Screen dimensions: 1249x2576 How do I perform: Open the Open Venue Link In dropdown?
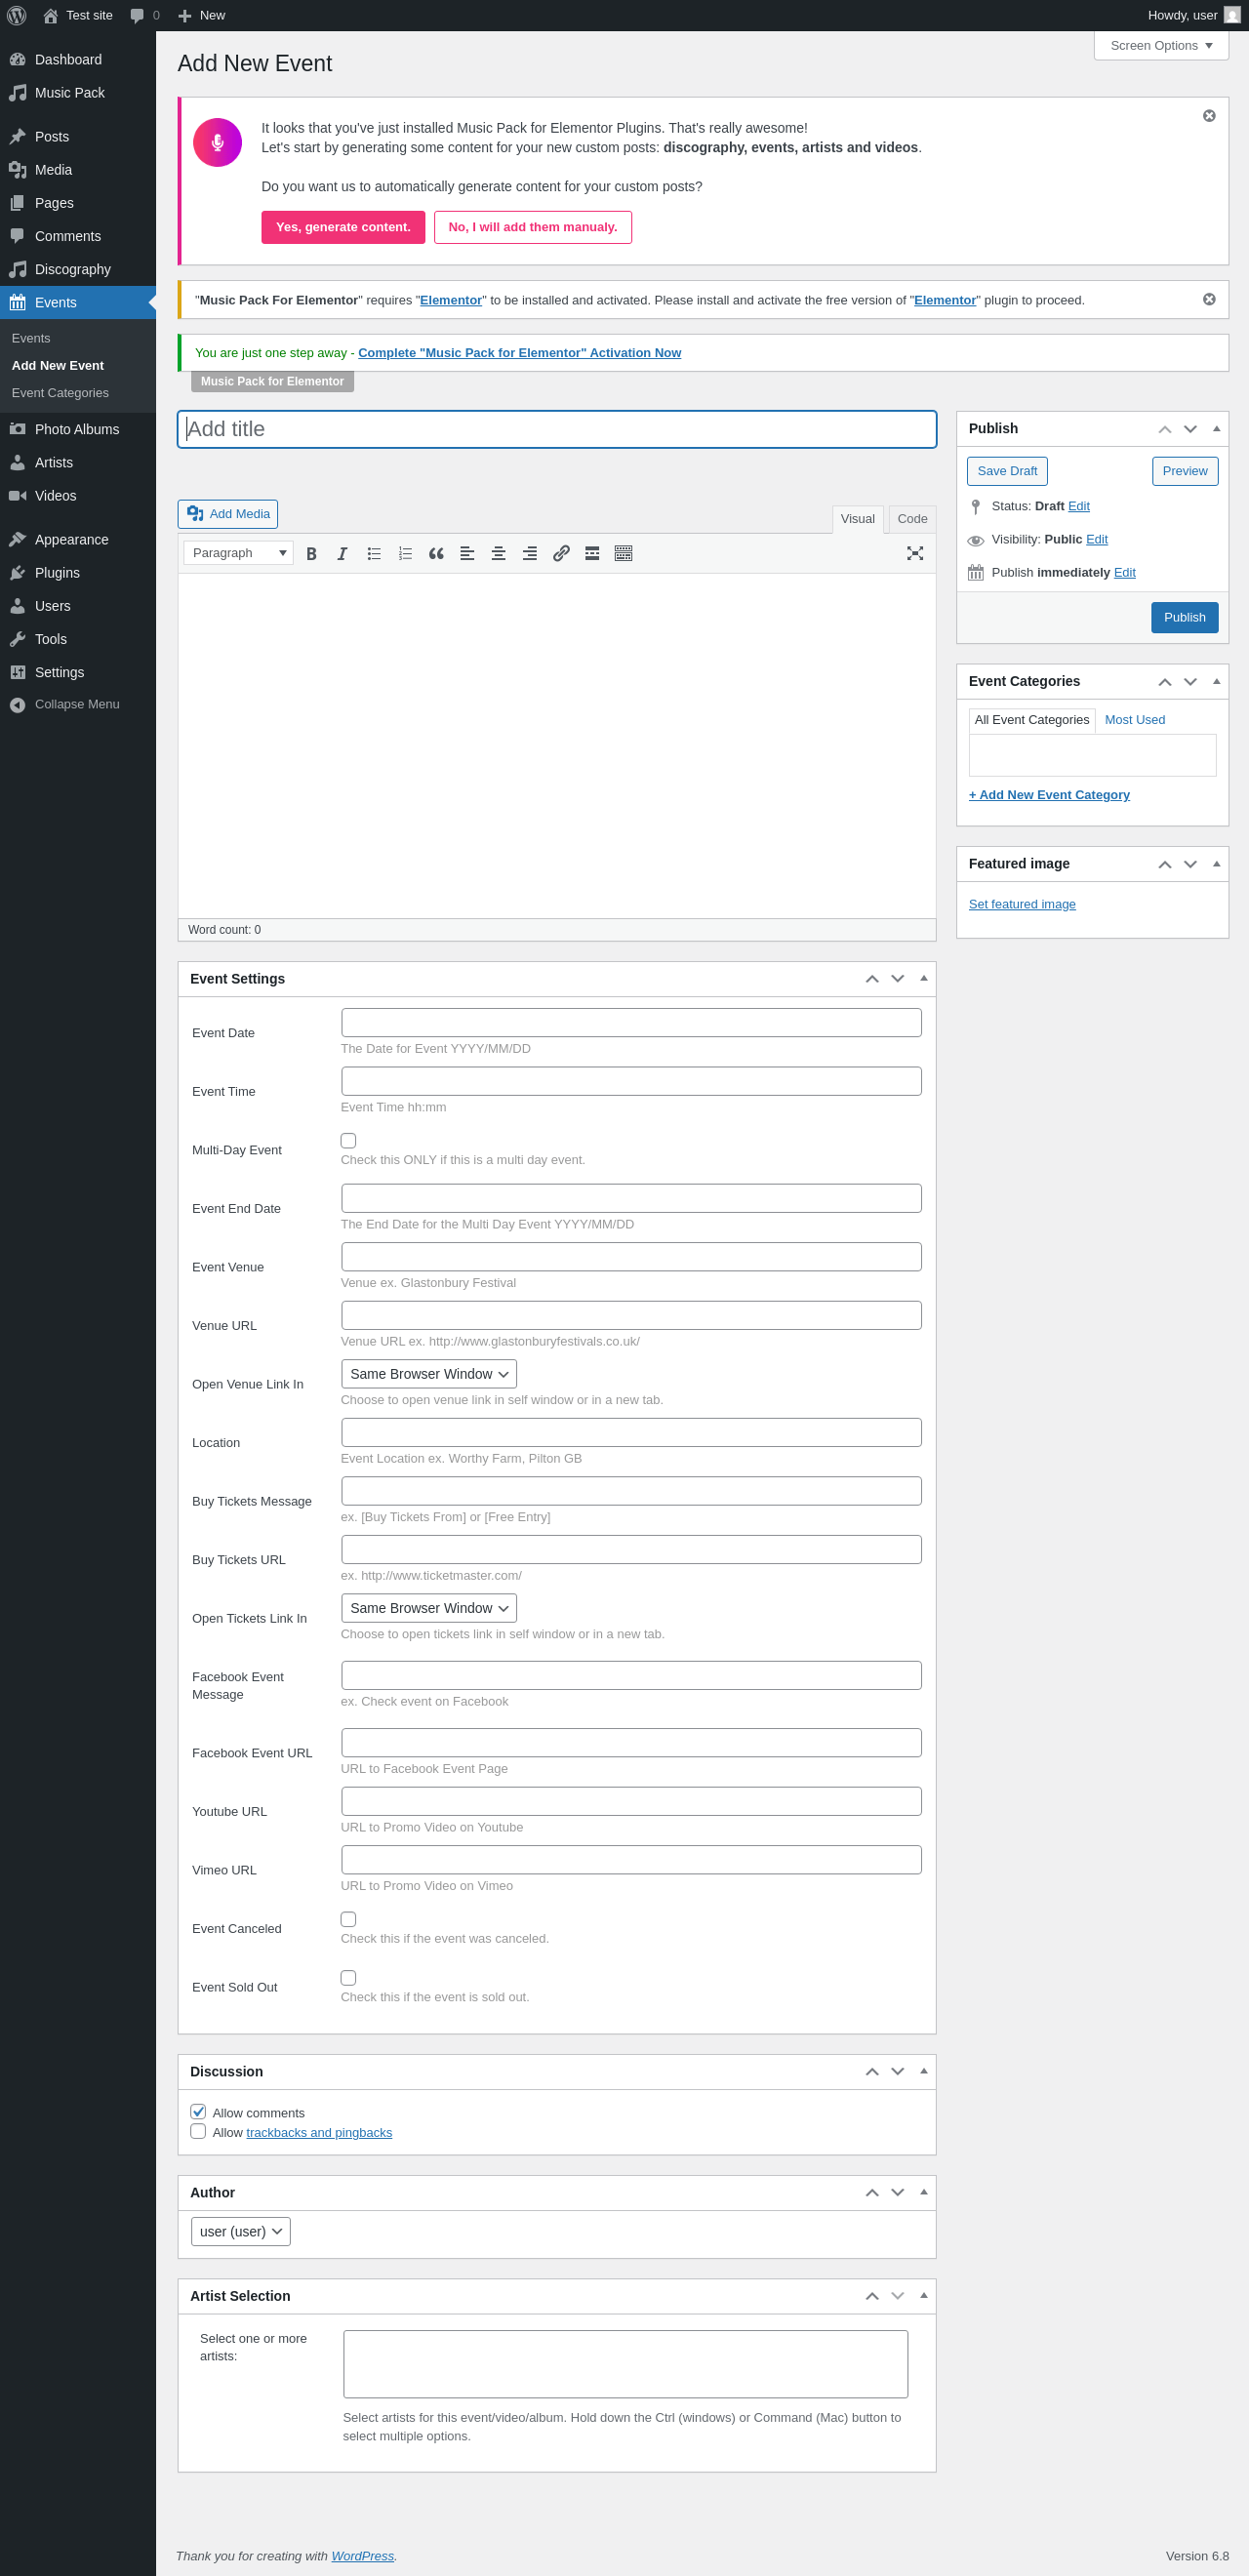click(x=429, y=1374)
